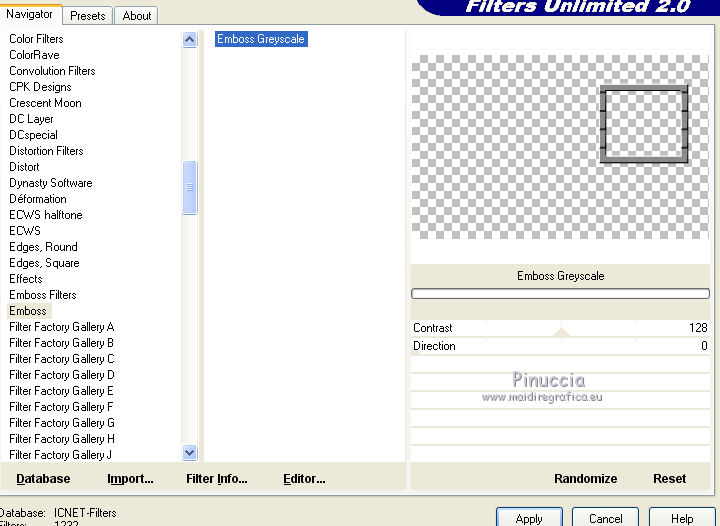Image resolution: width=720 pixels, height=526 pixels.
Task: Select the Distort category
Action: click(24, 167)
